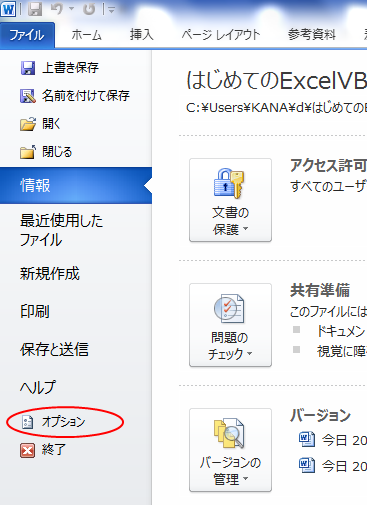
Task: Expand the 問題のチェック dropdown arrow
Action: (249, 353)
